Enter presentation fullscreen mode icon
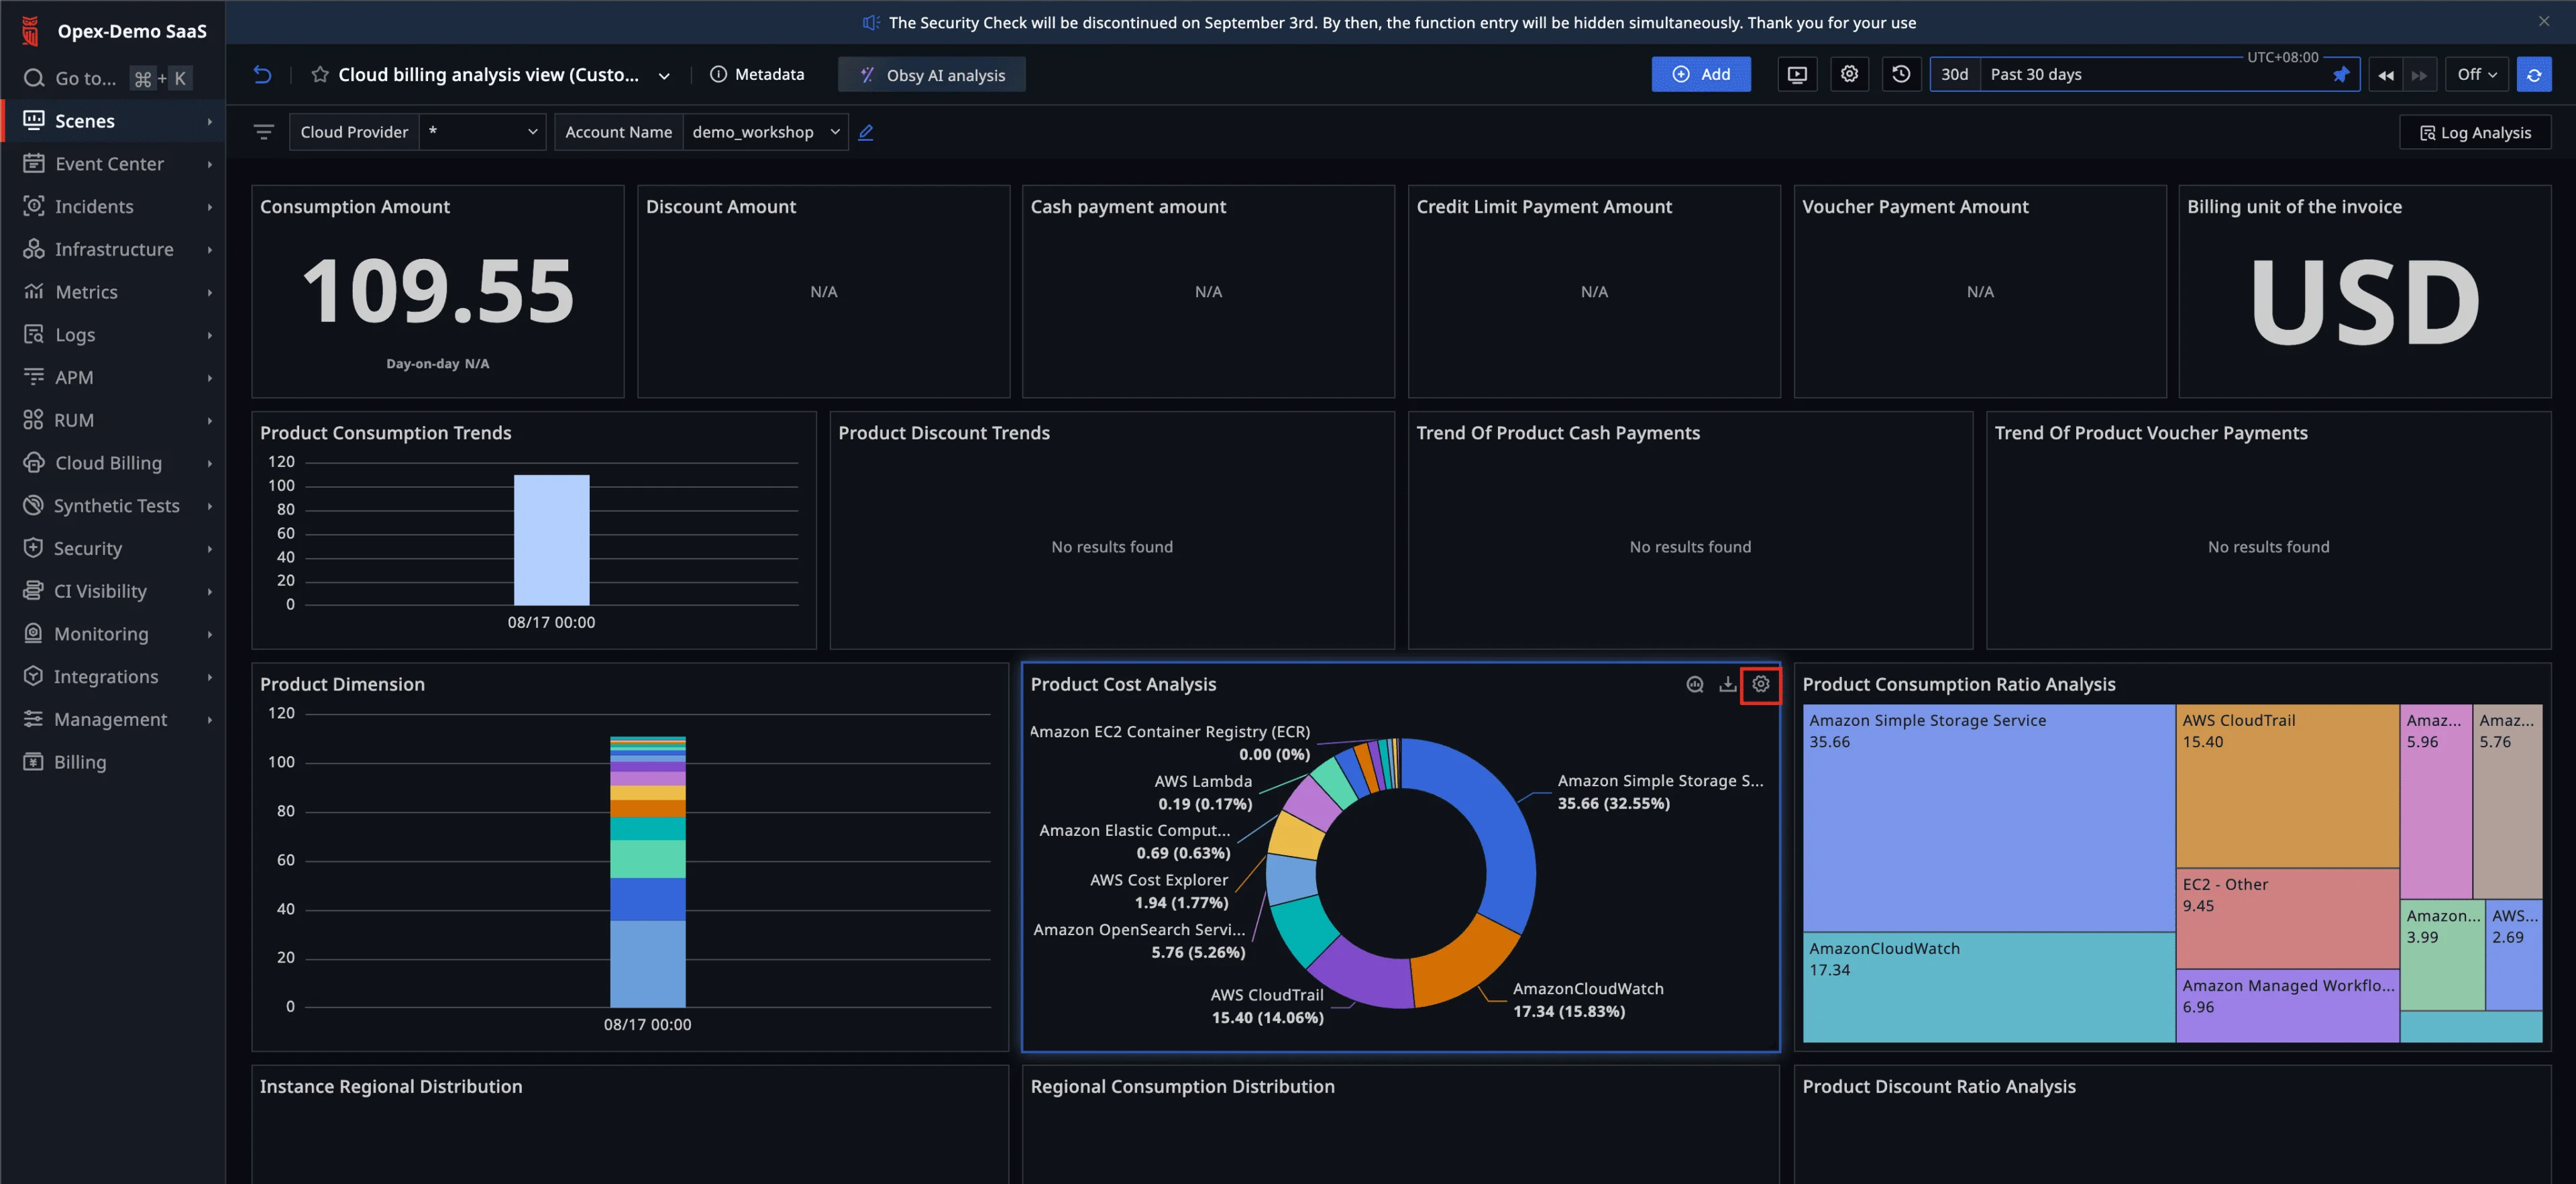This screenshot has height=1184, width=2576. click(1797, 75)
